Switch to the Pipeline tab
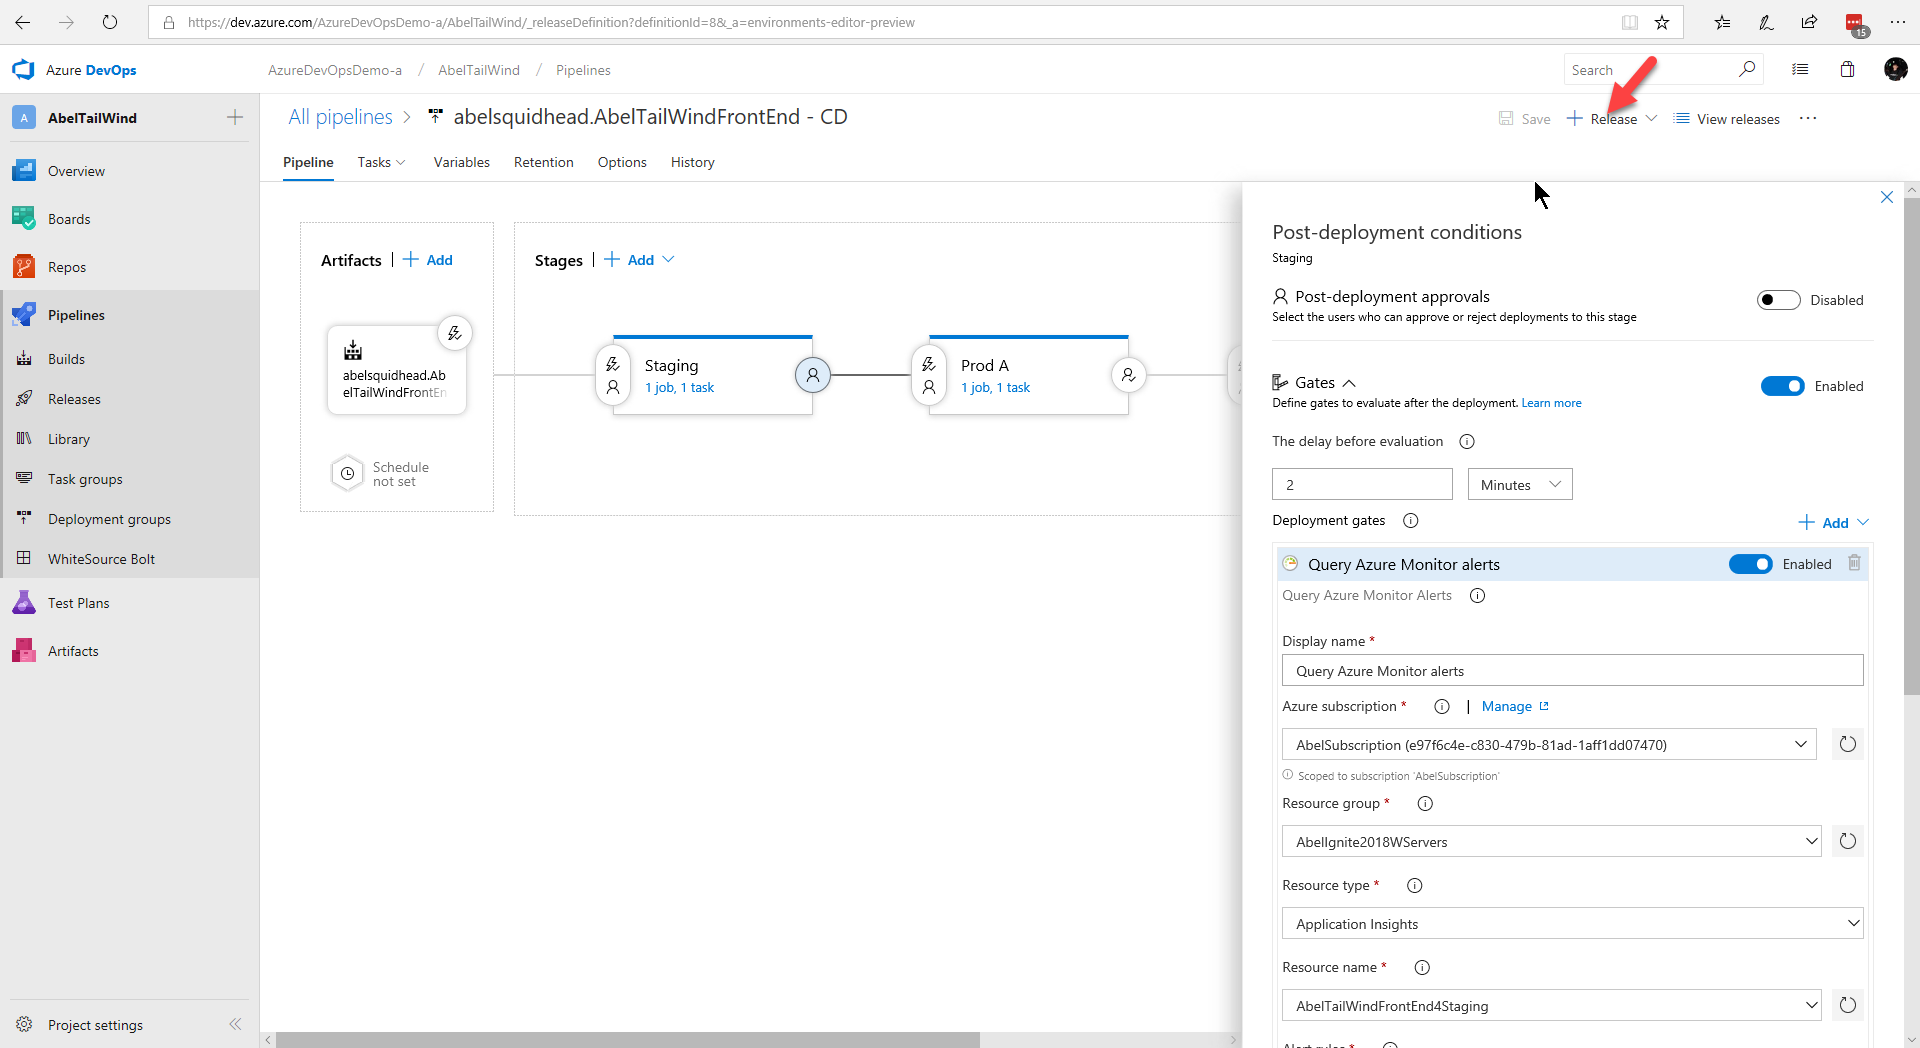1920x1048 pixels. pos(308,162)
